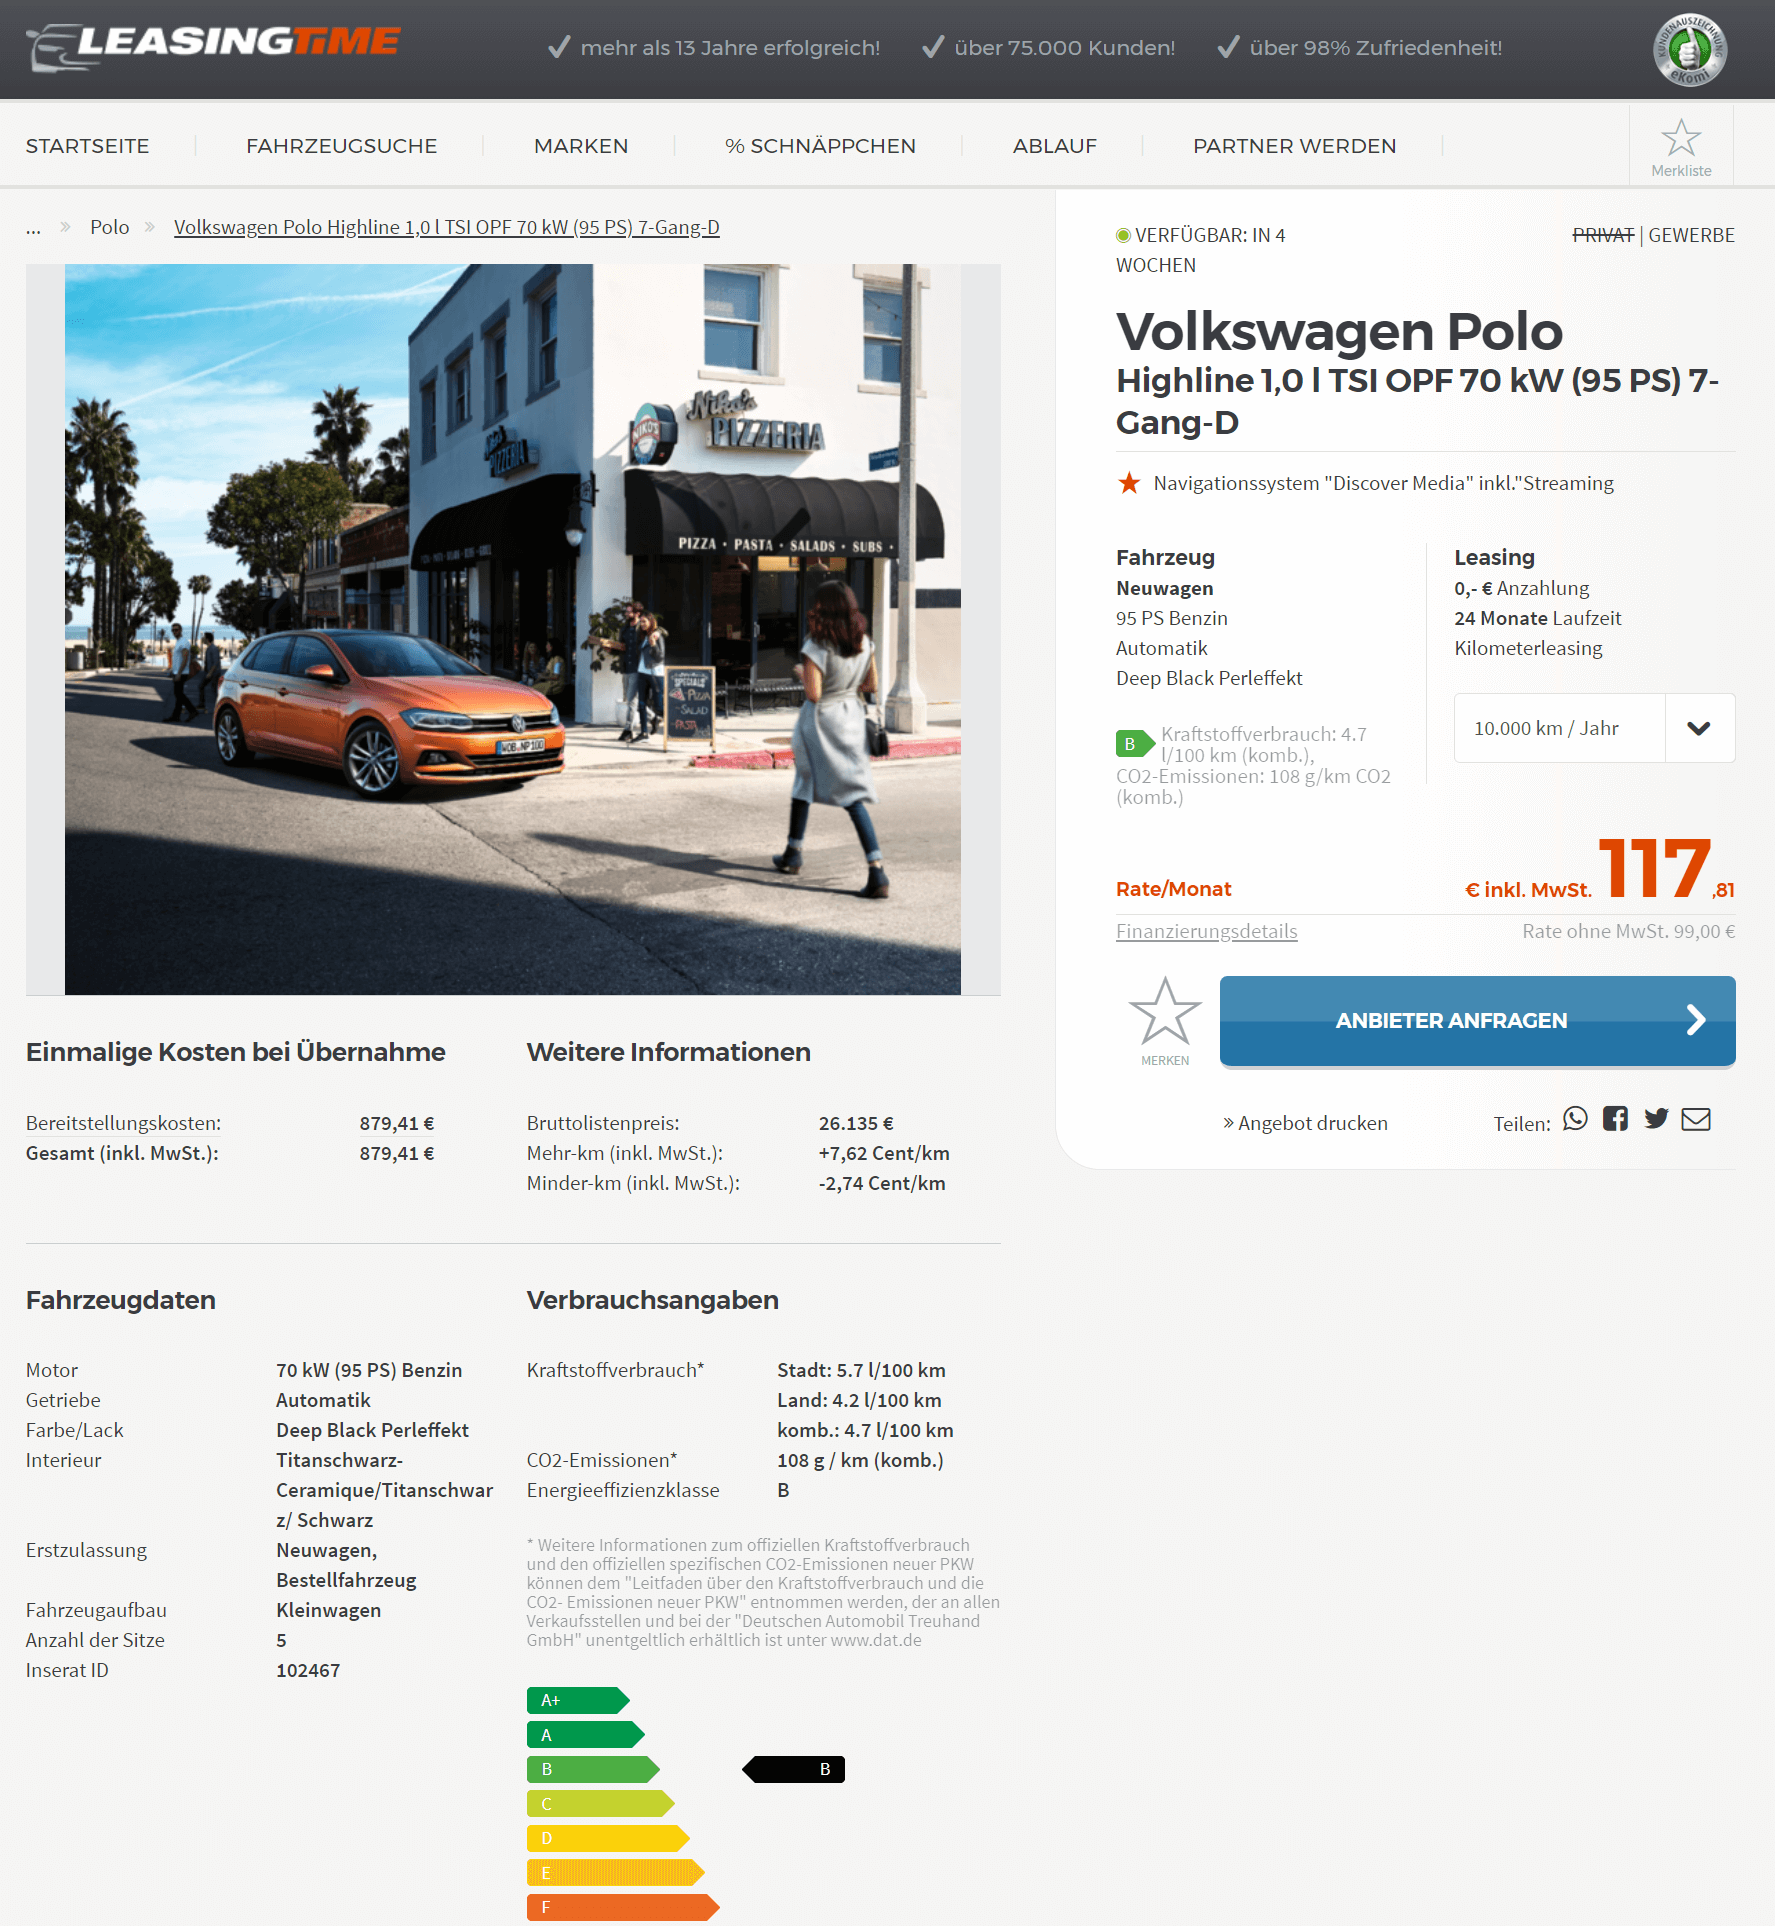Click the breadcrumb ellipsis

tap(33, 228)
